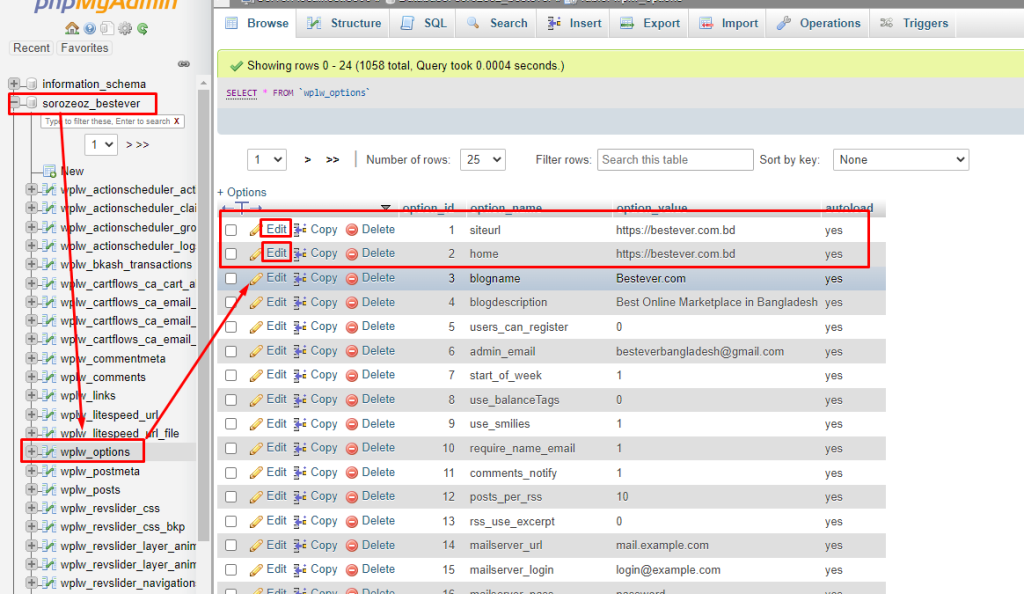Open the blue help documentation icon

pyautogui.click(x=90, y=28)
